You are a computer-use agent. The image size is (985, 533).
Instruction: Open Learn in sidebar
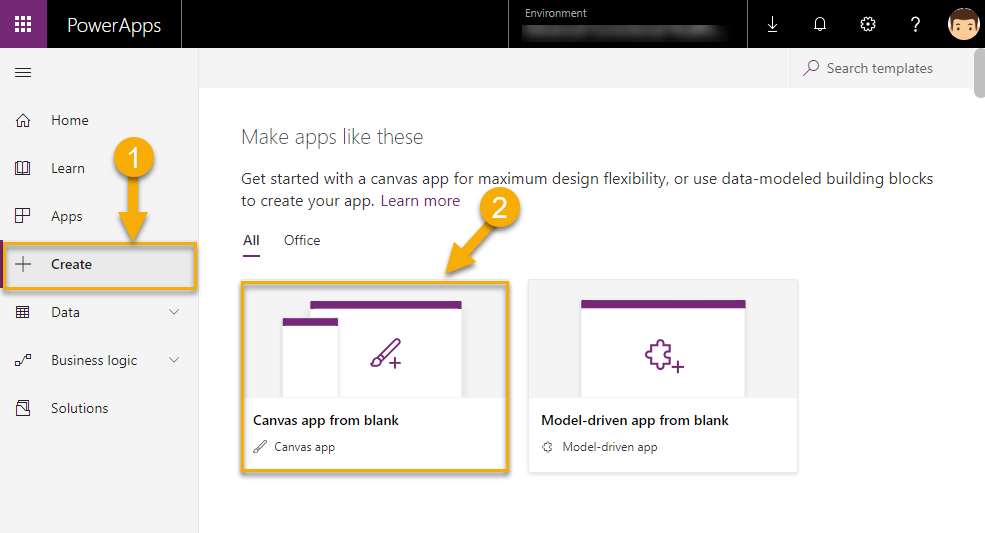(x=68, y=168)
